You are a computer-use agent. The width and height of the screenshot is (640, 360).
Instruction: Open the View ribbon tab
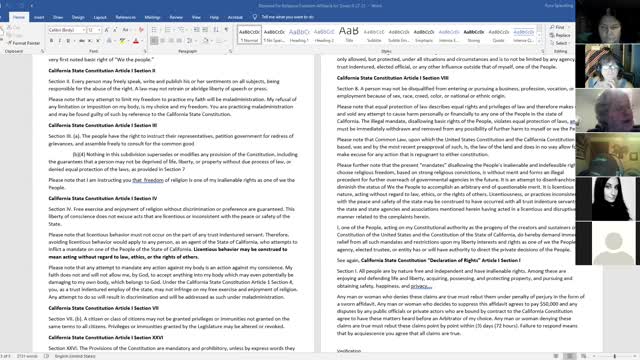coord(196,17)
